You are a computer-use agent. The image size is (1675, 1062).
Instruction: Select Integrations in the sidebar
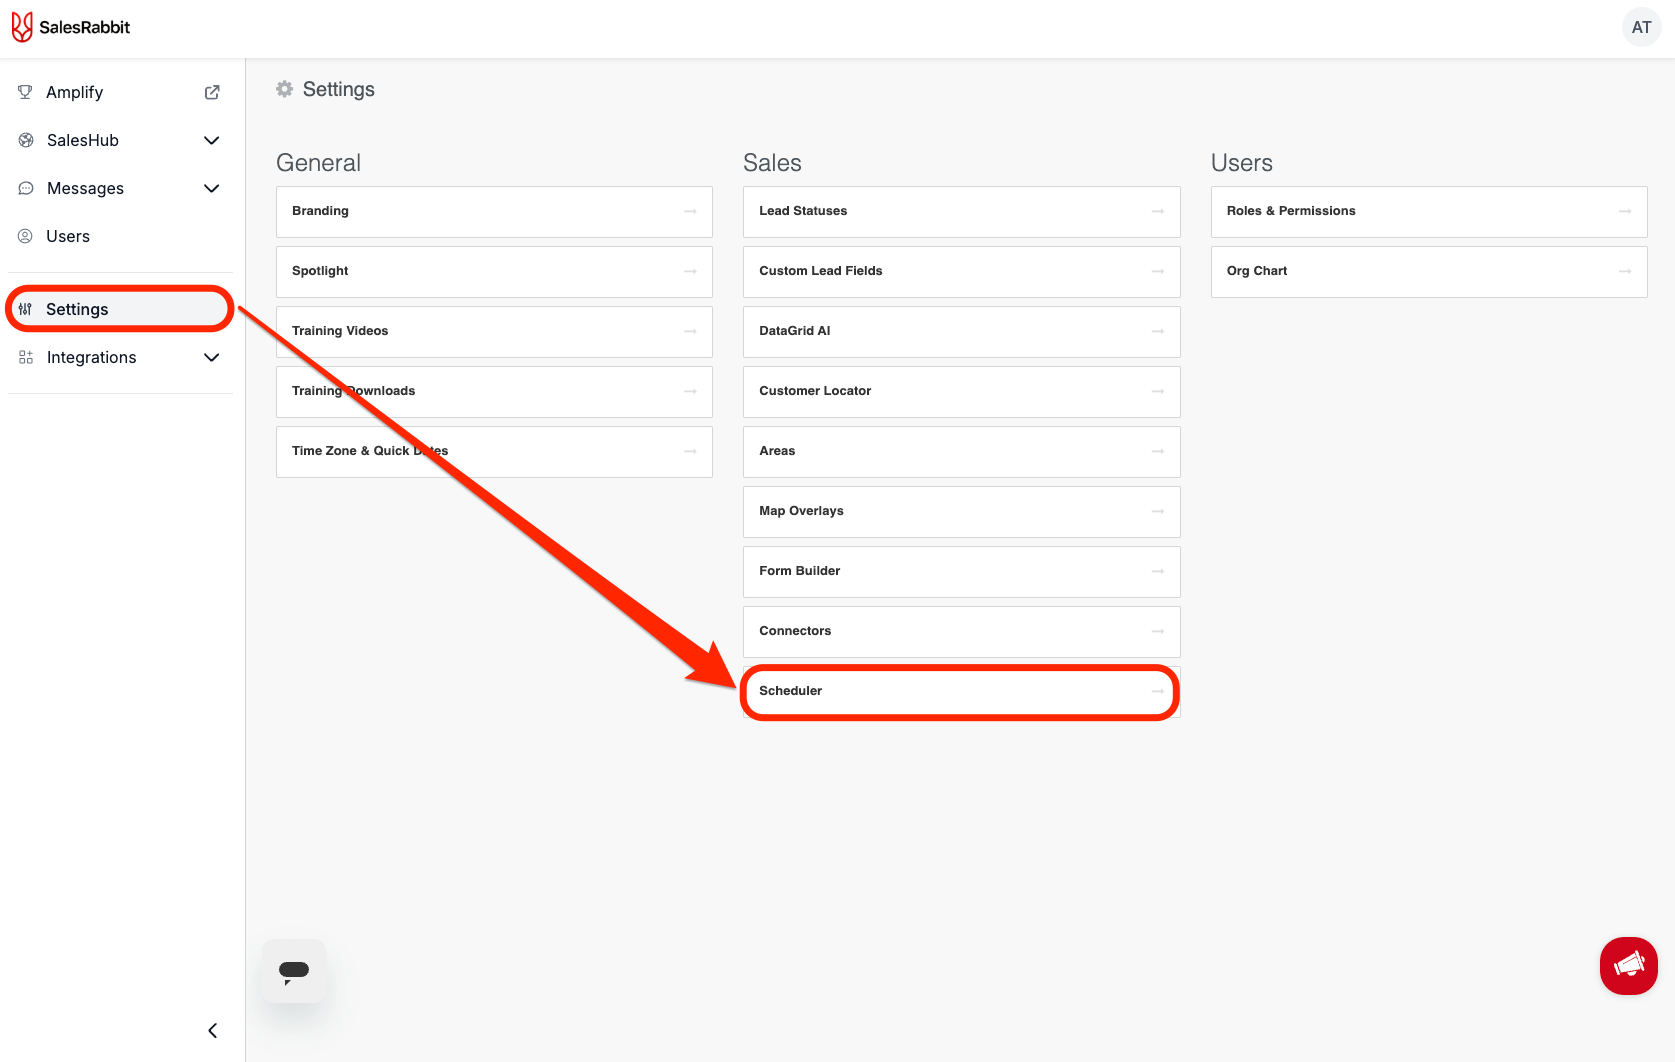point(120,357)
